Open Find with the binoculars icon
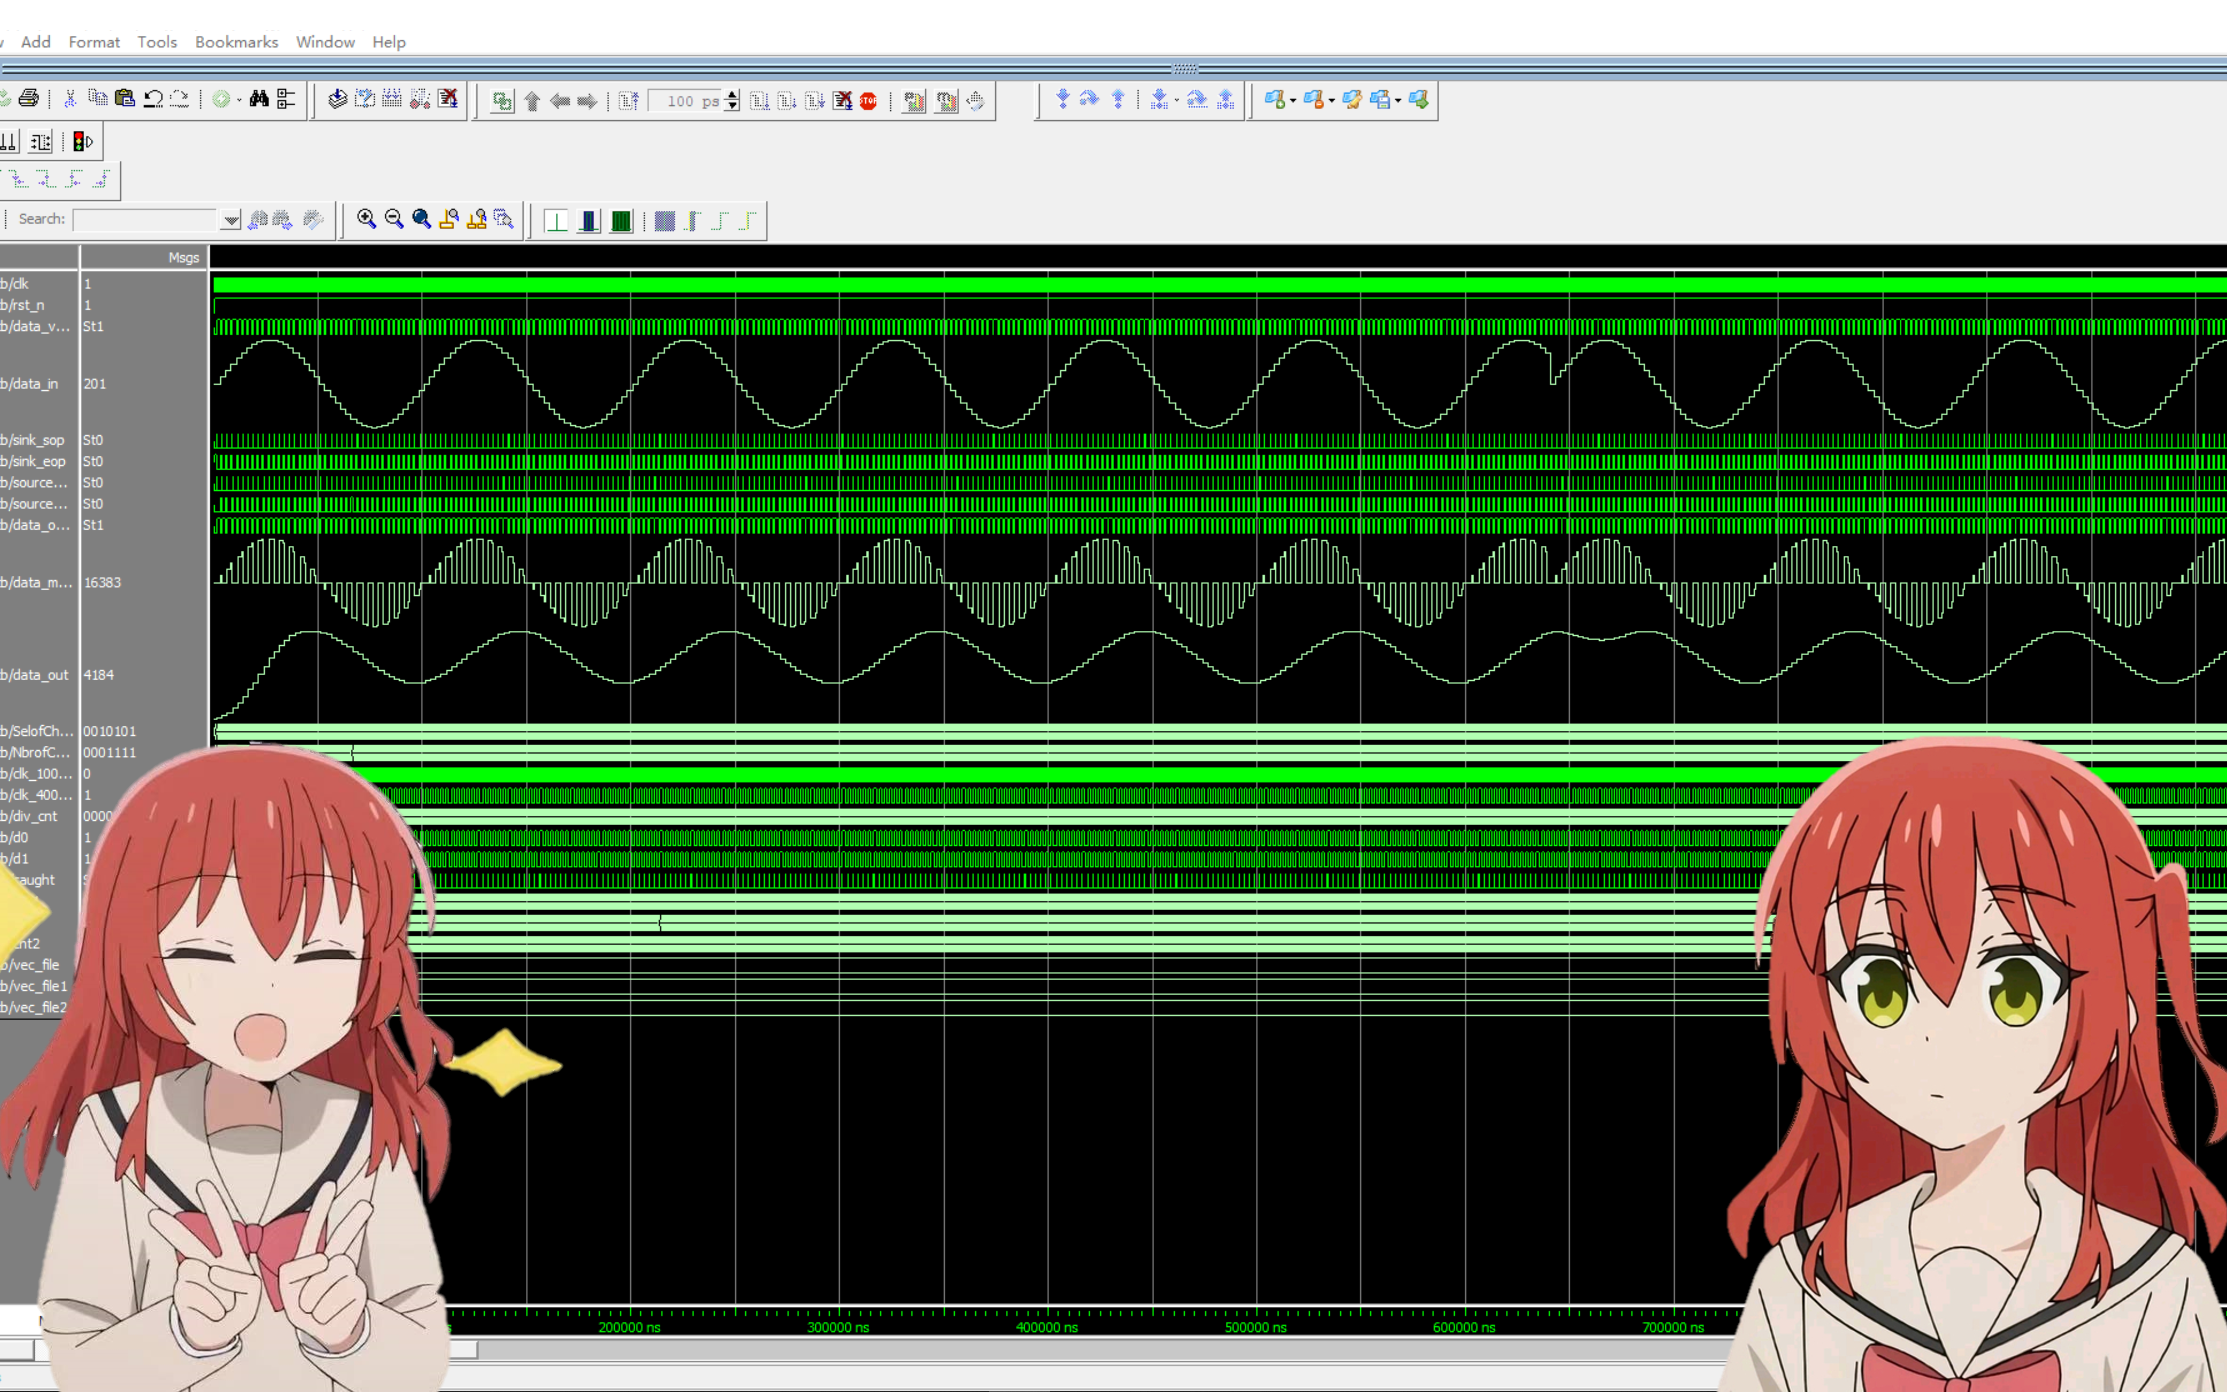The width and height of the screenshot is (2227, 1392). [259, 99]
